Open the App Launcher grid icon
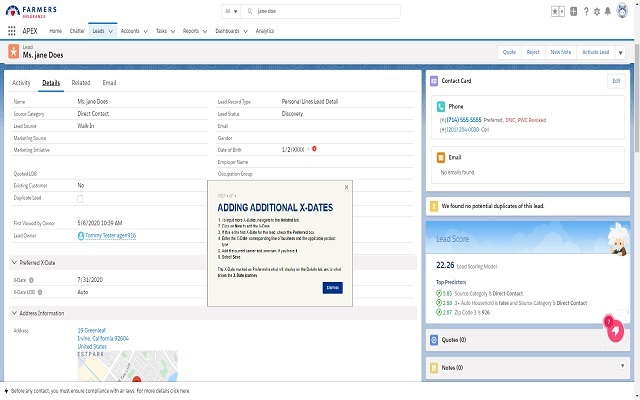The width and height of the screenshot is (640, 400). pyautogui.click(x=12, y=31)
